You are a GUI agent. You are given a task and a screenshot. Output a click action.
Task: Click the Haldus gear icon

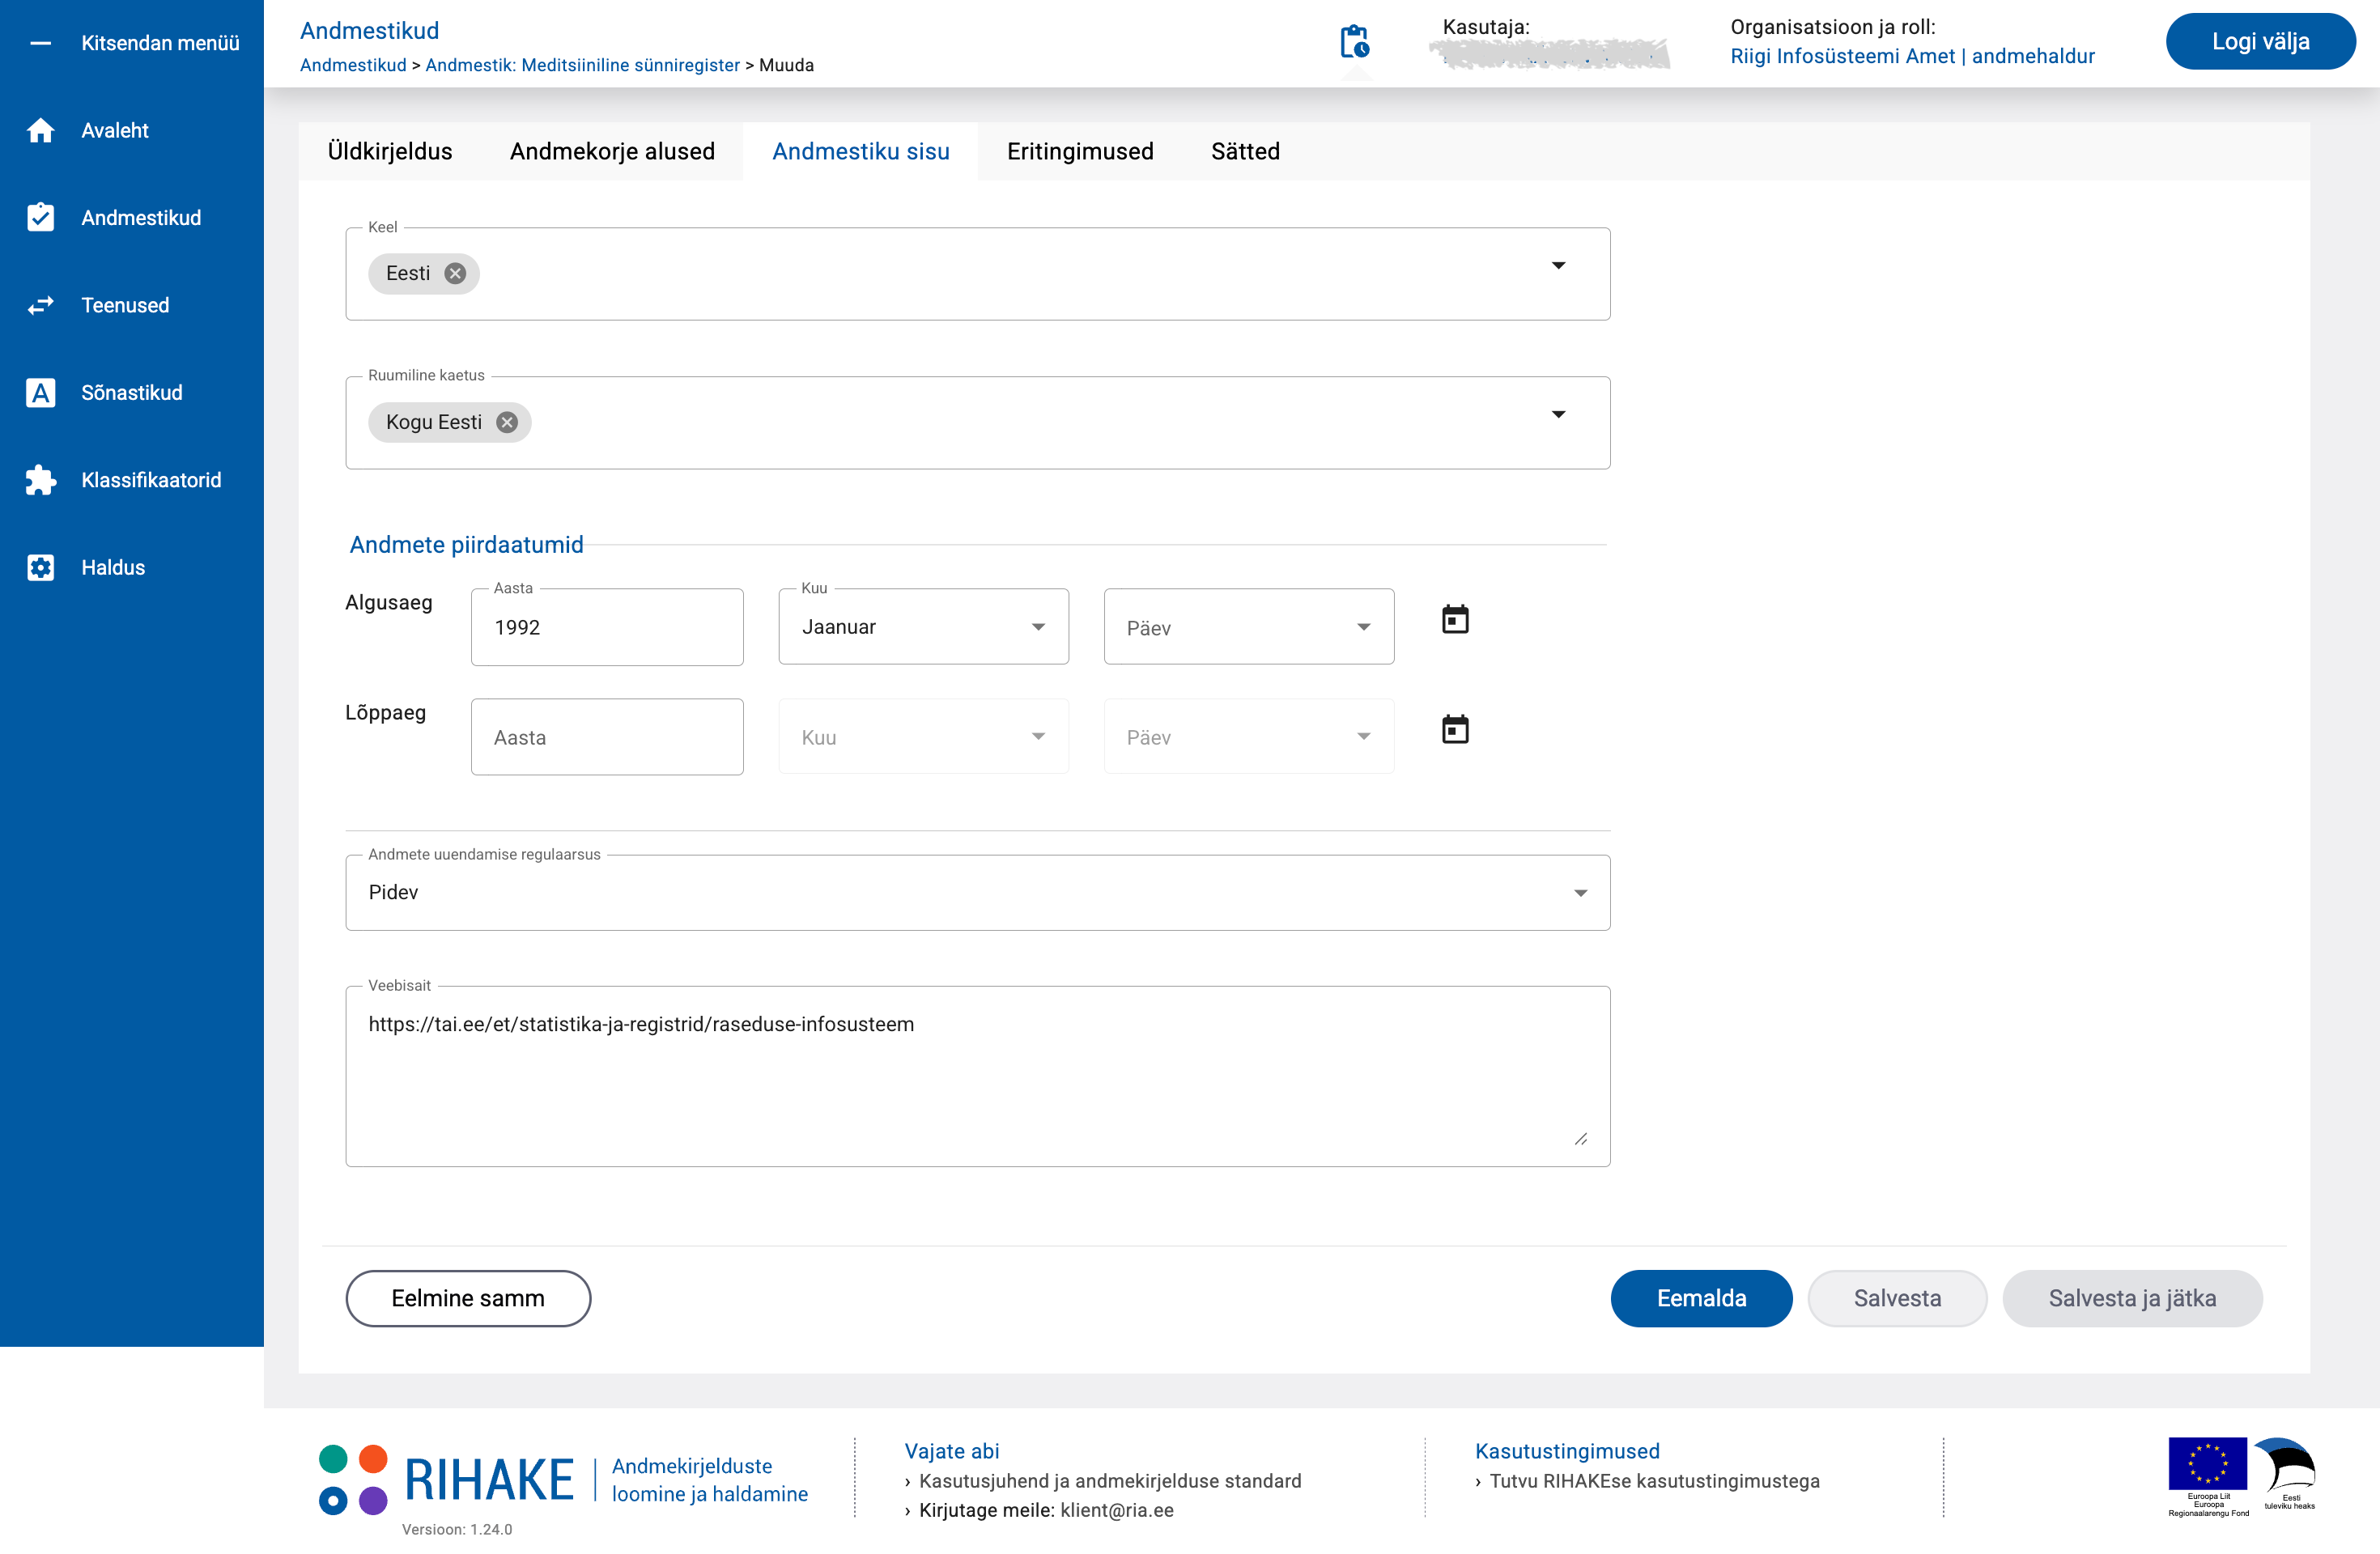point(40,567)
